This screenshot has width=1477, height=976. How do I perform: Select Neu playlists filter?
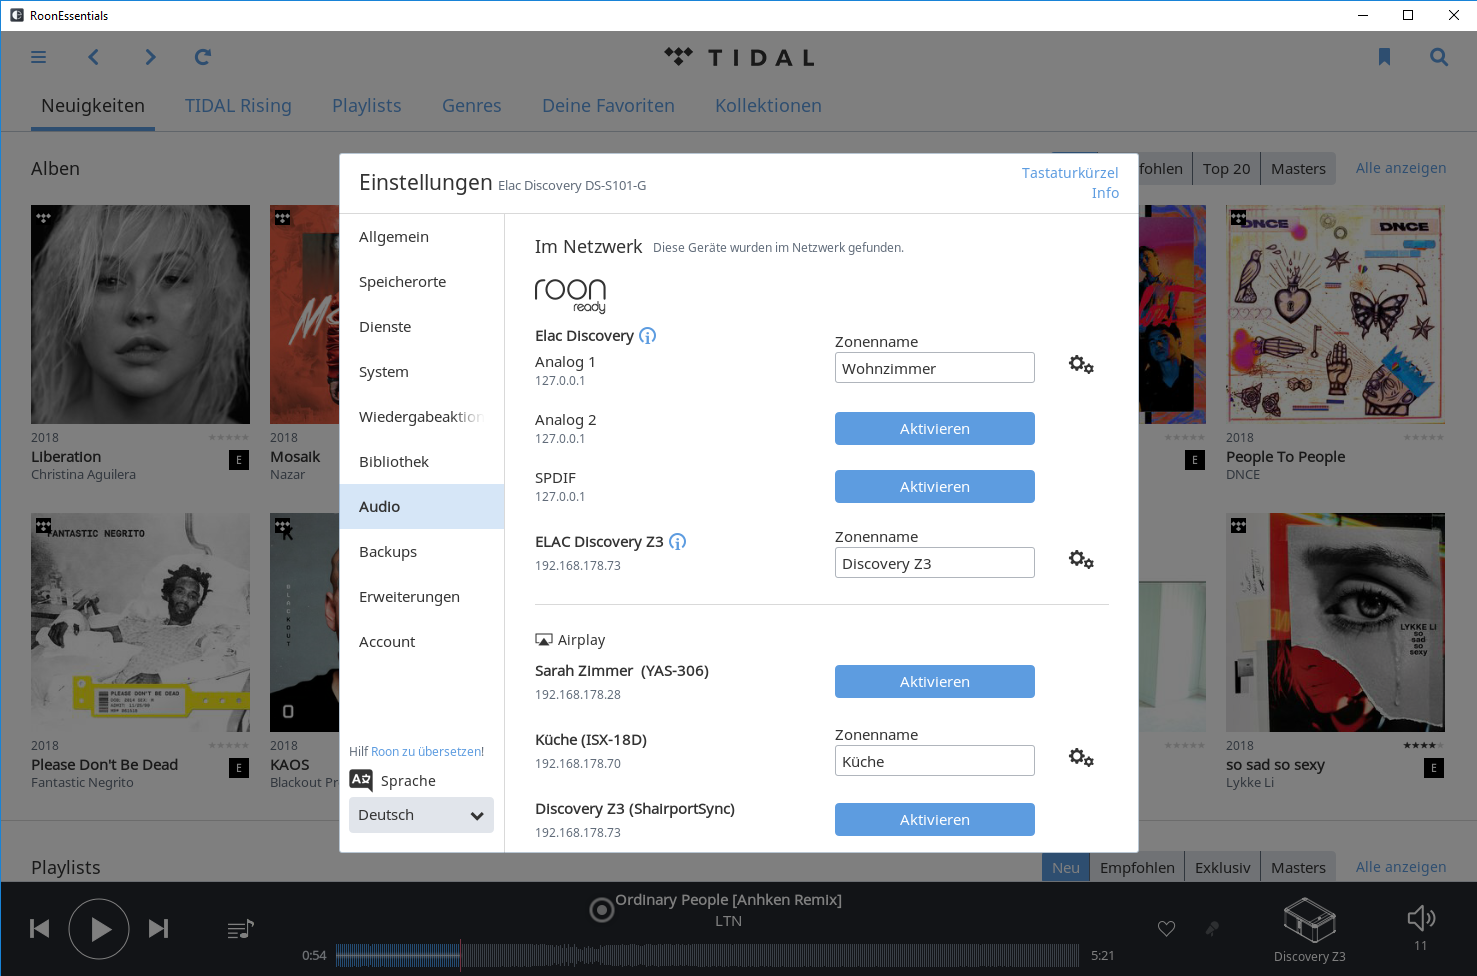pyautogui.click(x=1066, y=868)
